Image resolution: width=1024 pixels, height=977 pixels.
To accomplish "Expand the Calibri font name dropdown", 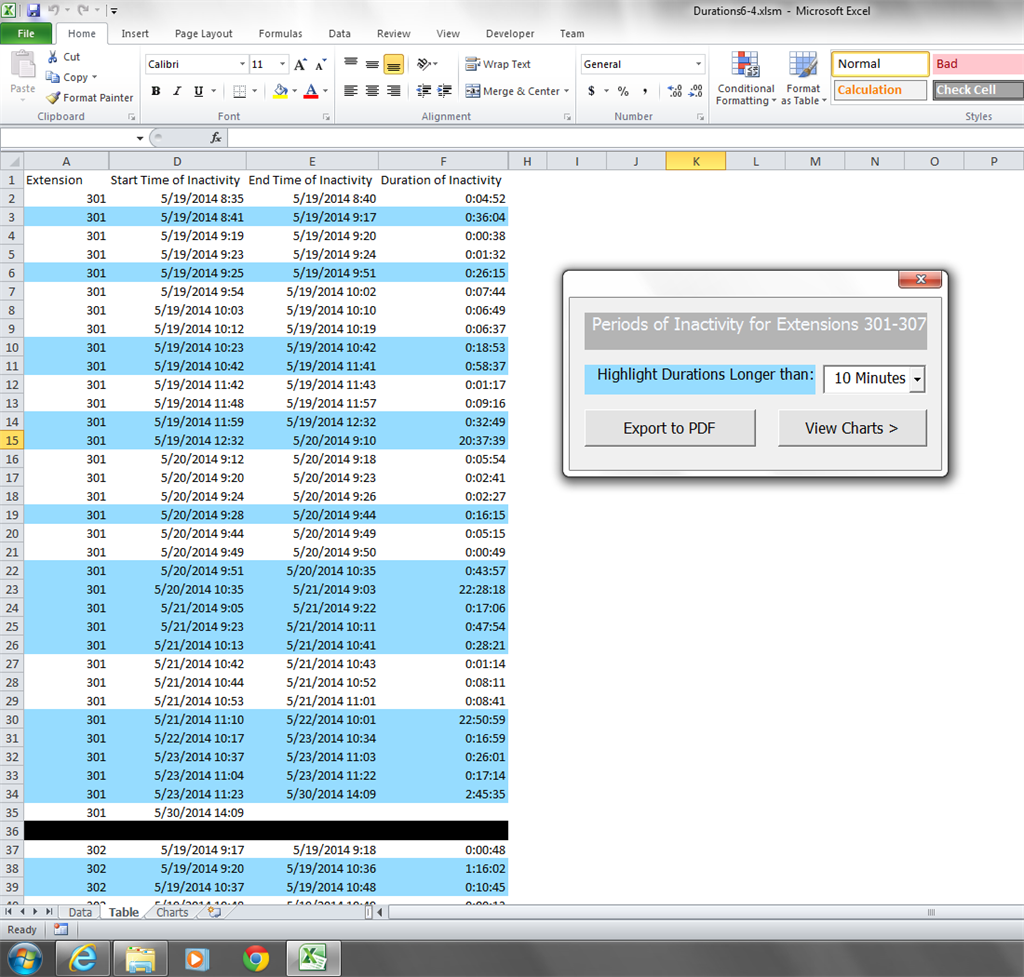I will [242, 65].
